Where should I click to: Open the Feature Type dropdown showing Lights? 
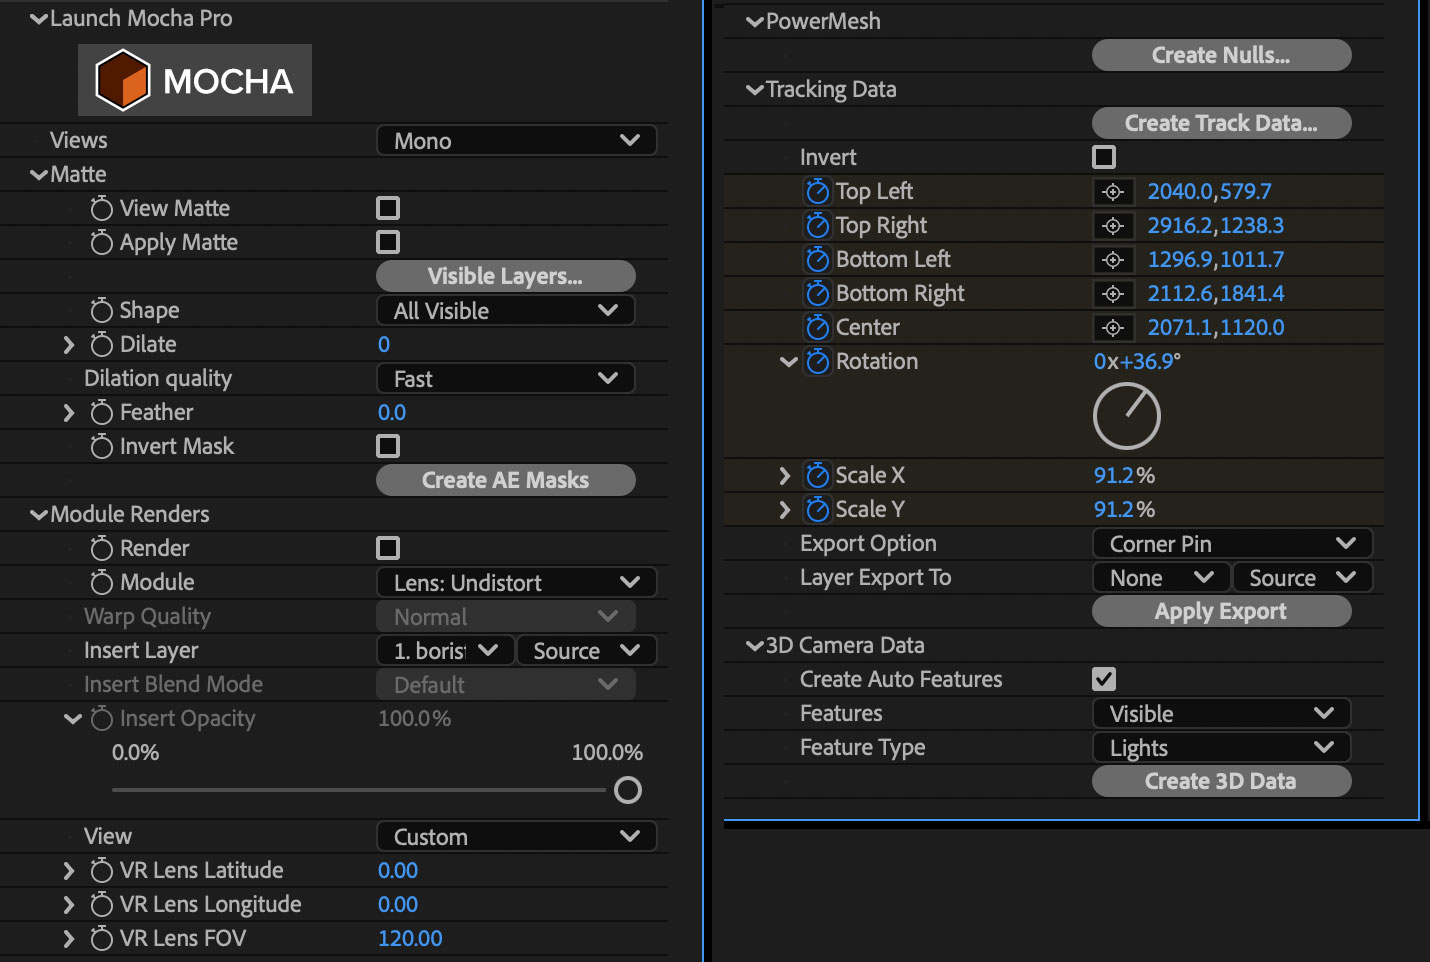coord(1222,748)
